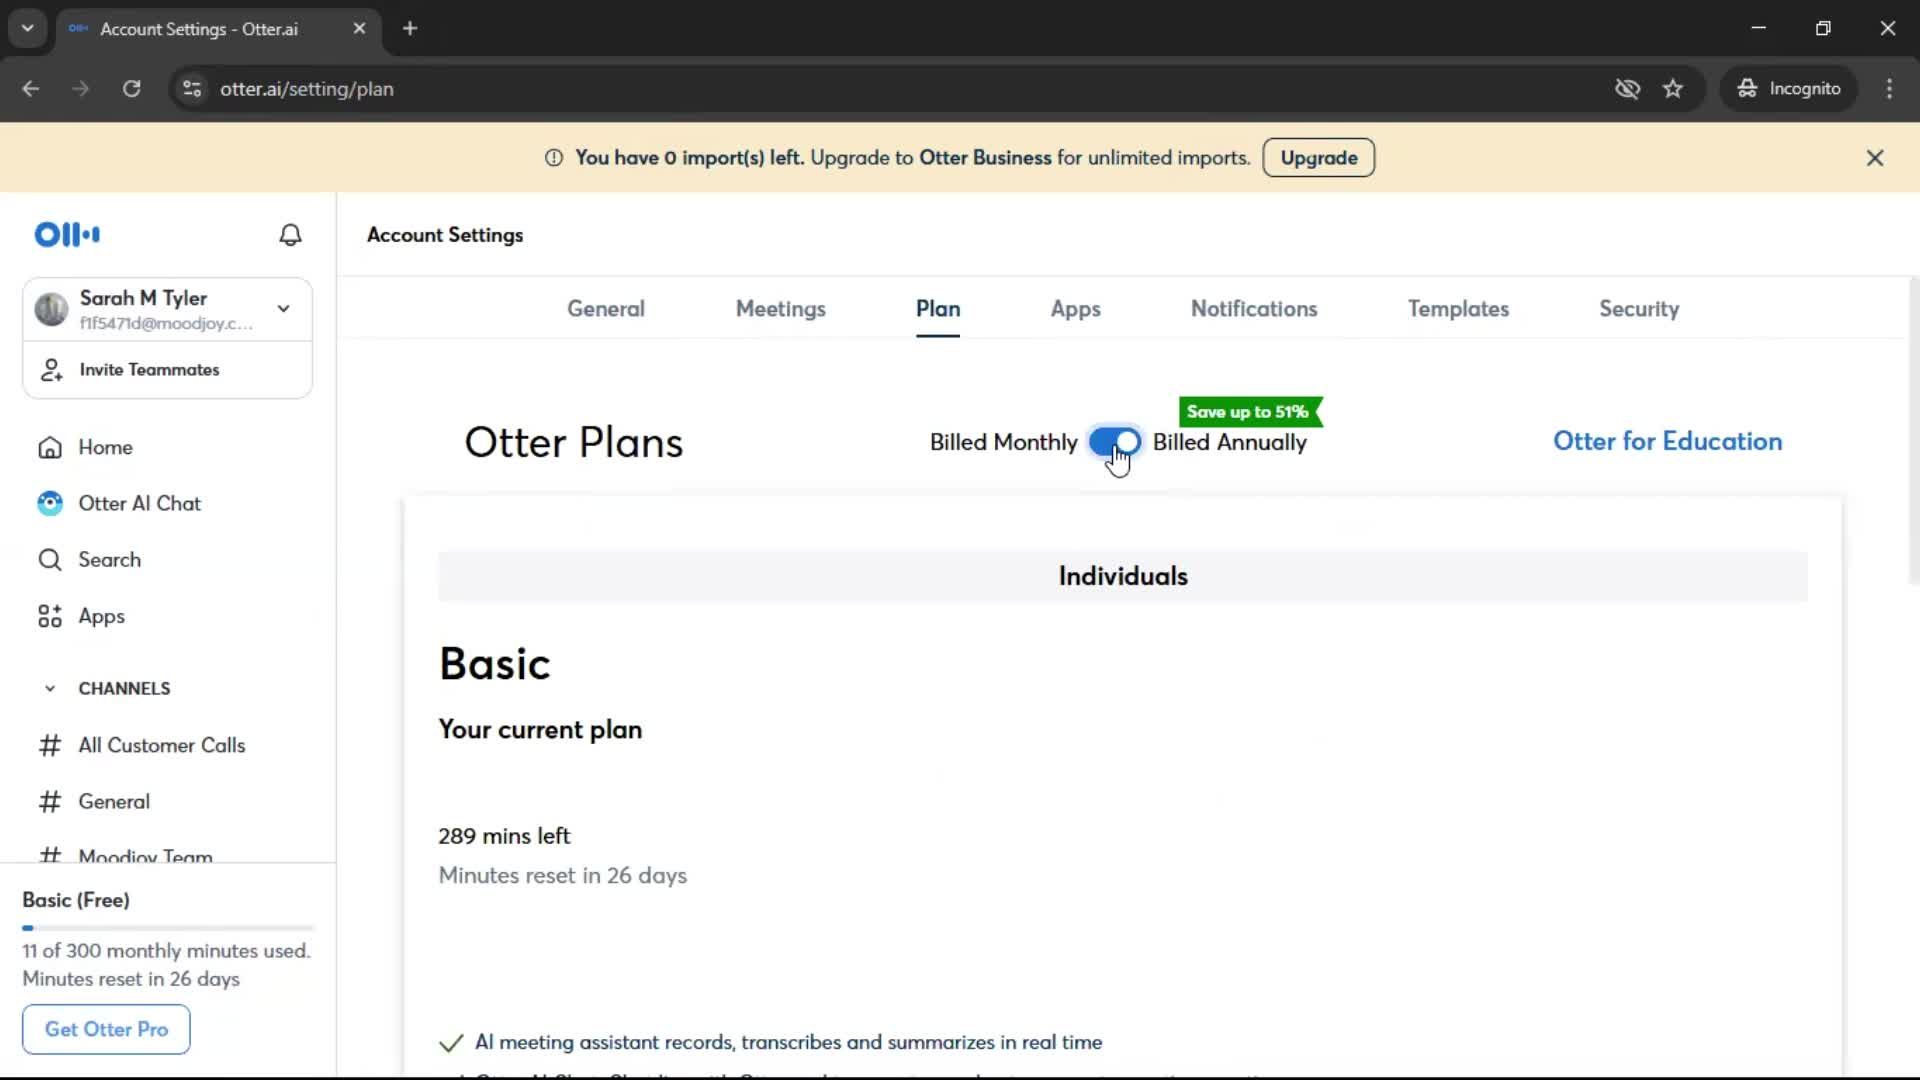This screenshot has height=1080, width=1920.
Task: Click the Apps grid icon in the sidebar
Action: 50,616
